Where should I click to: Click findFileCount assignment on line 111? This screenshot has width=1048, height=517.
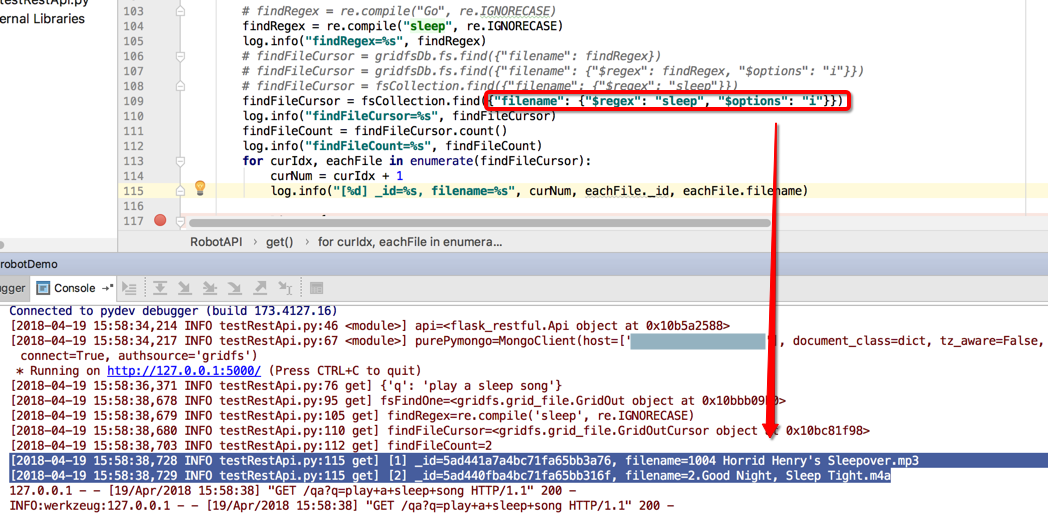click(x=375, y=131)
